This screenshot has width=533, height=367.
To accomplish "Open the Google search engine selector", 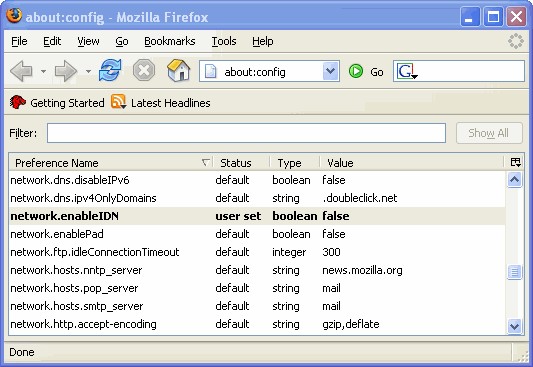I will [407, 71].
